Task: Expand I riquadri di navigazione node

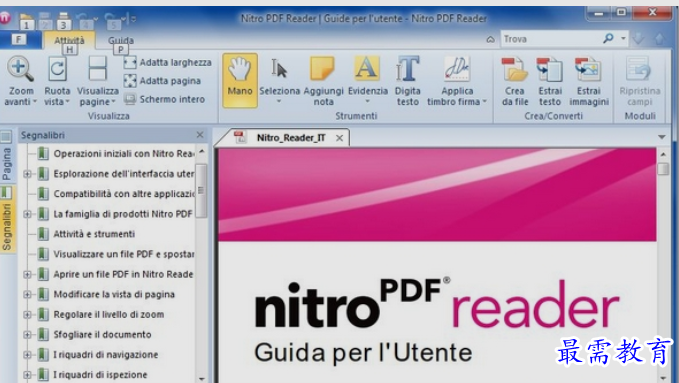Action: (27, 354)
